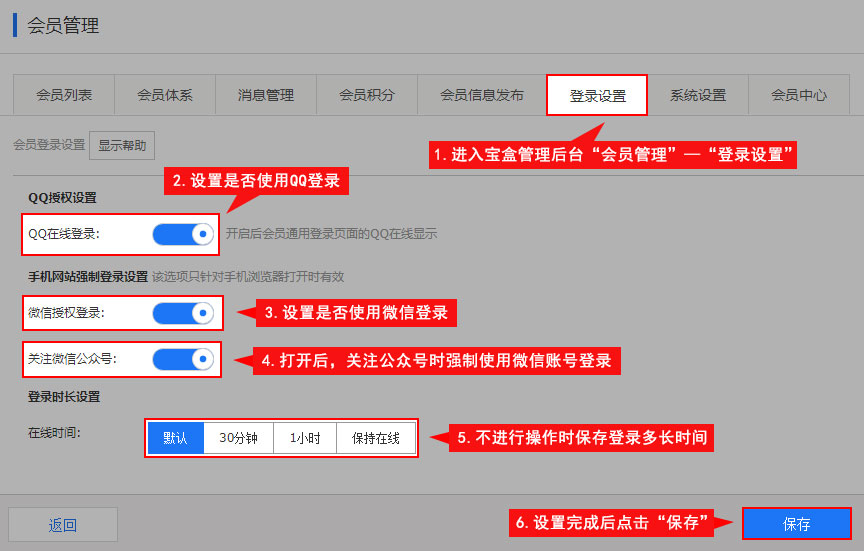Screen dimensions: 864x551
Task: Select the 登录设置 tab
Action: click(597, 95)
